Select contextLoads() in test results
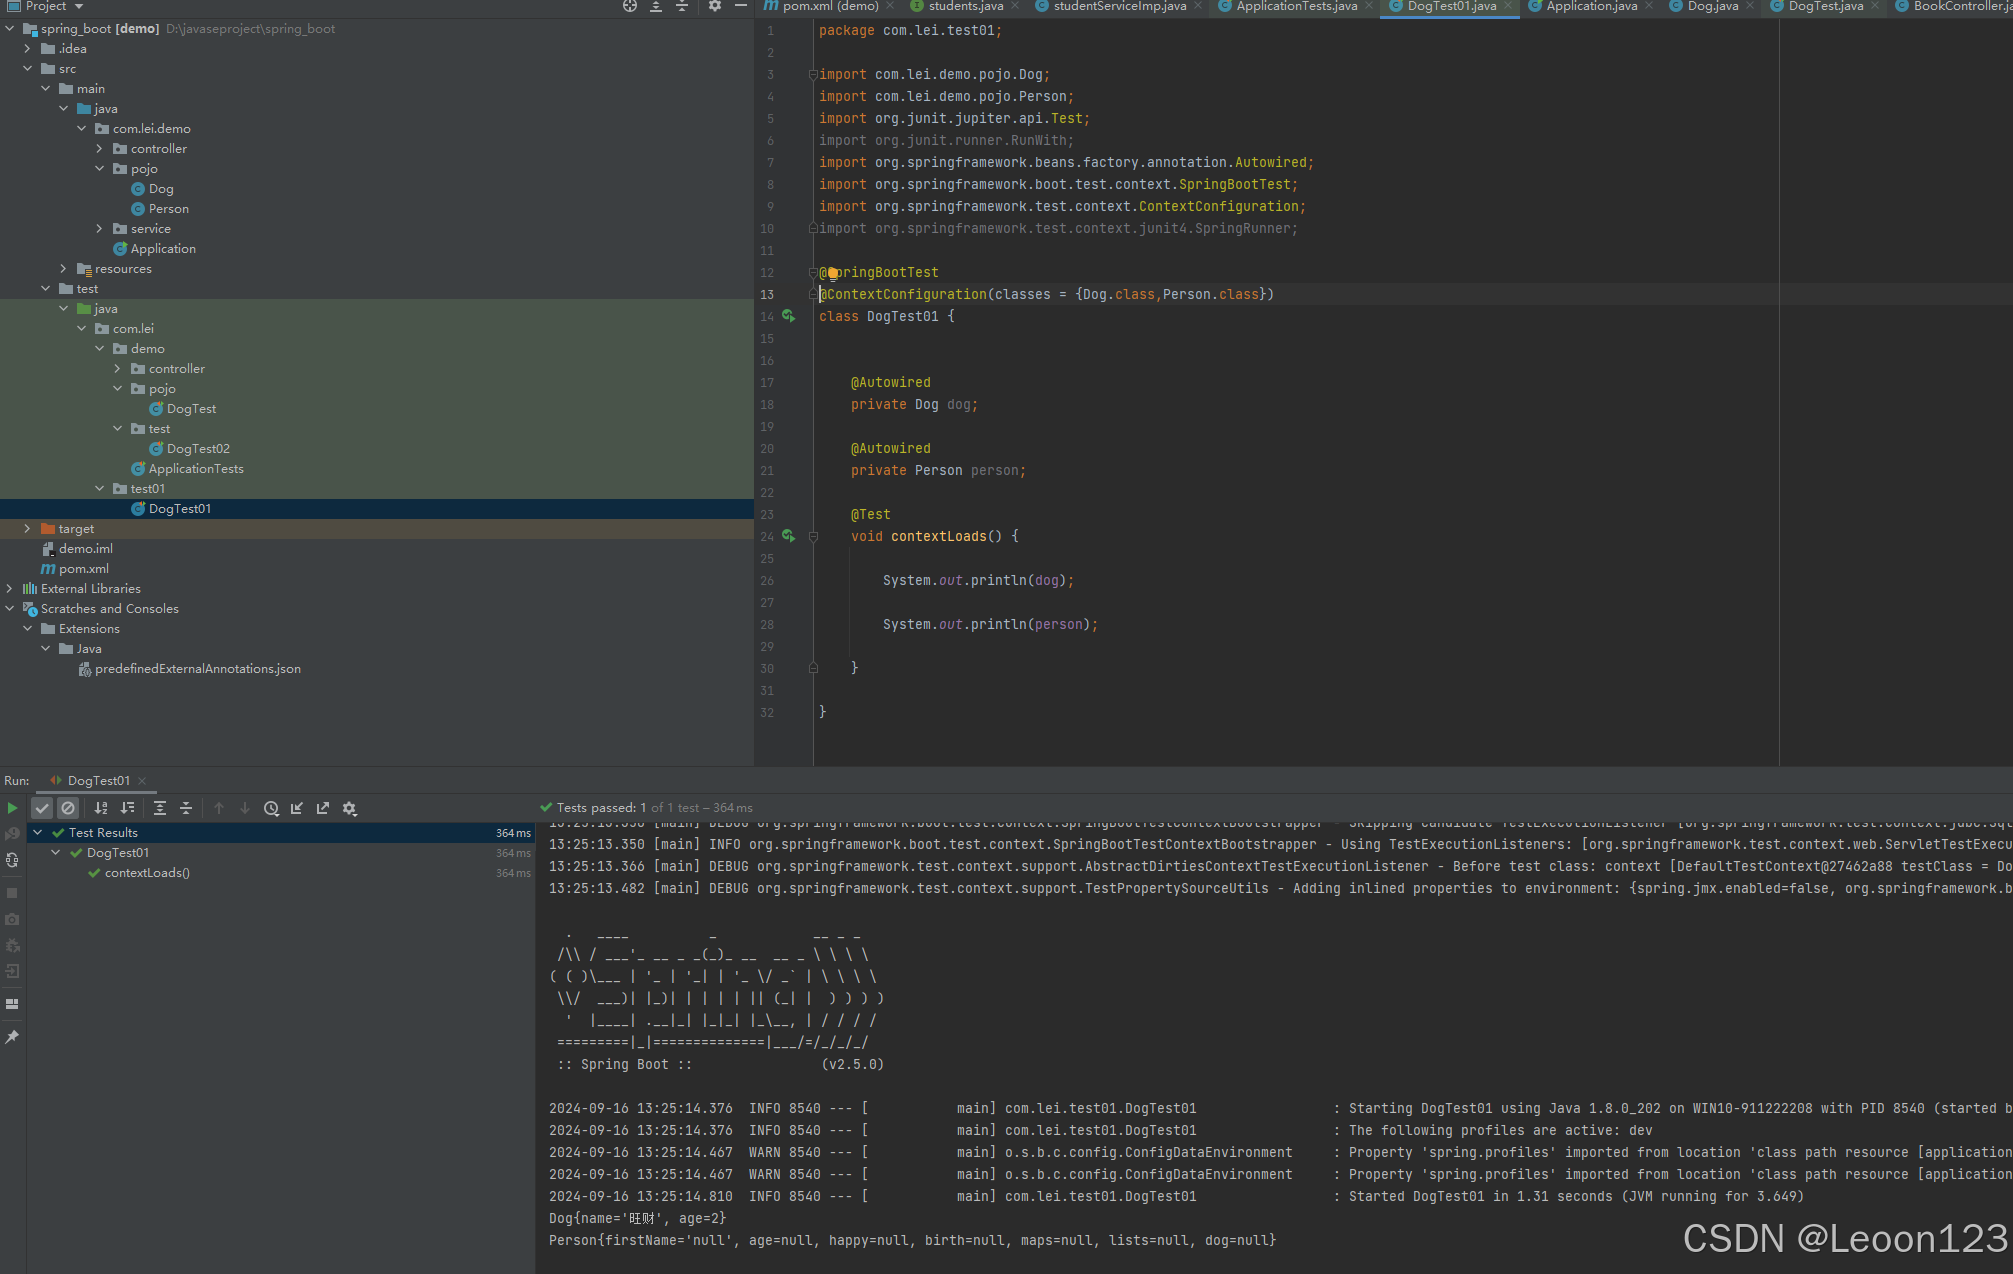The image size is (2013, 1274). point(147,873)
